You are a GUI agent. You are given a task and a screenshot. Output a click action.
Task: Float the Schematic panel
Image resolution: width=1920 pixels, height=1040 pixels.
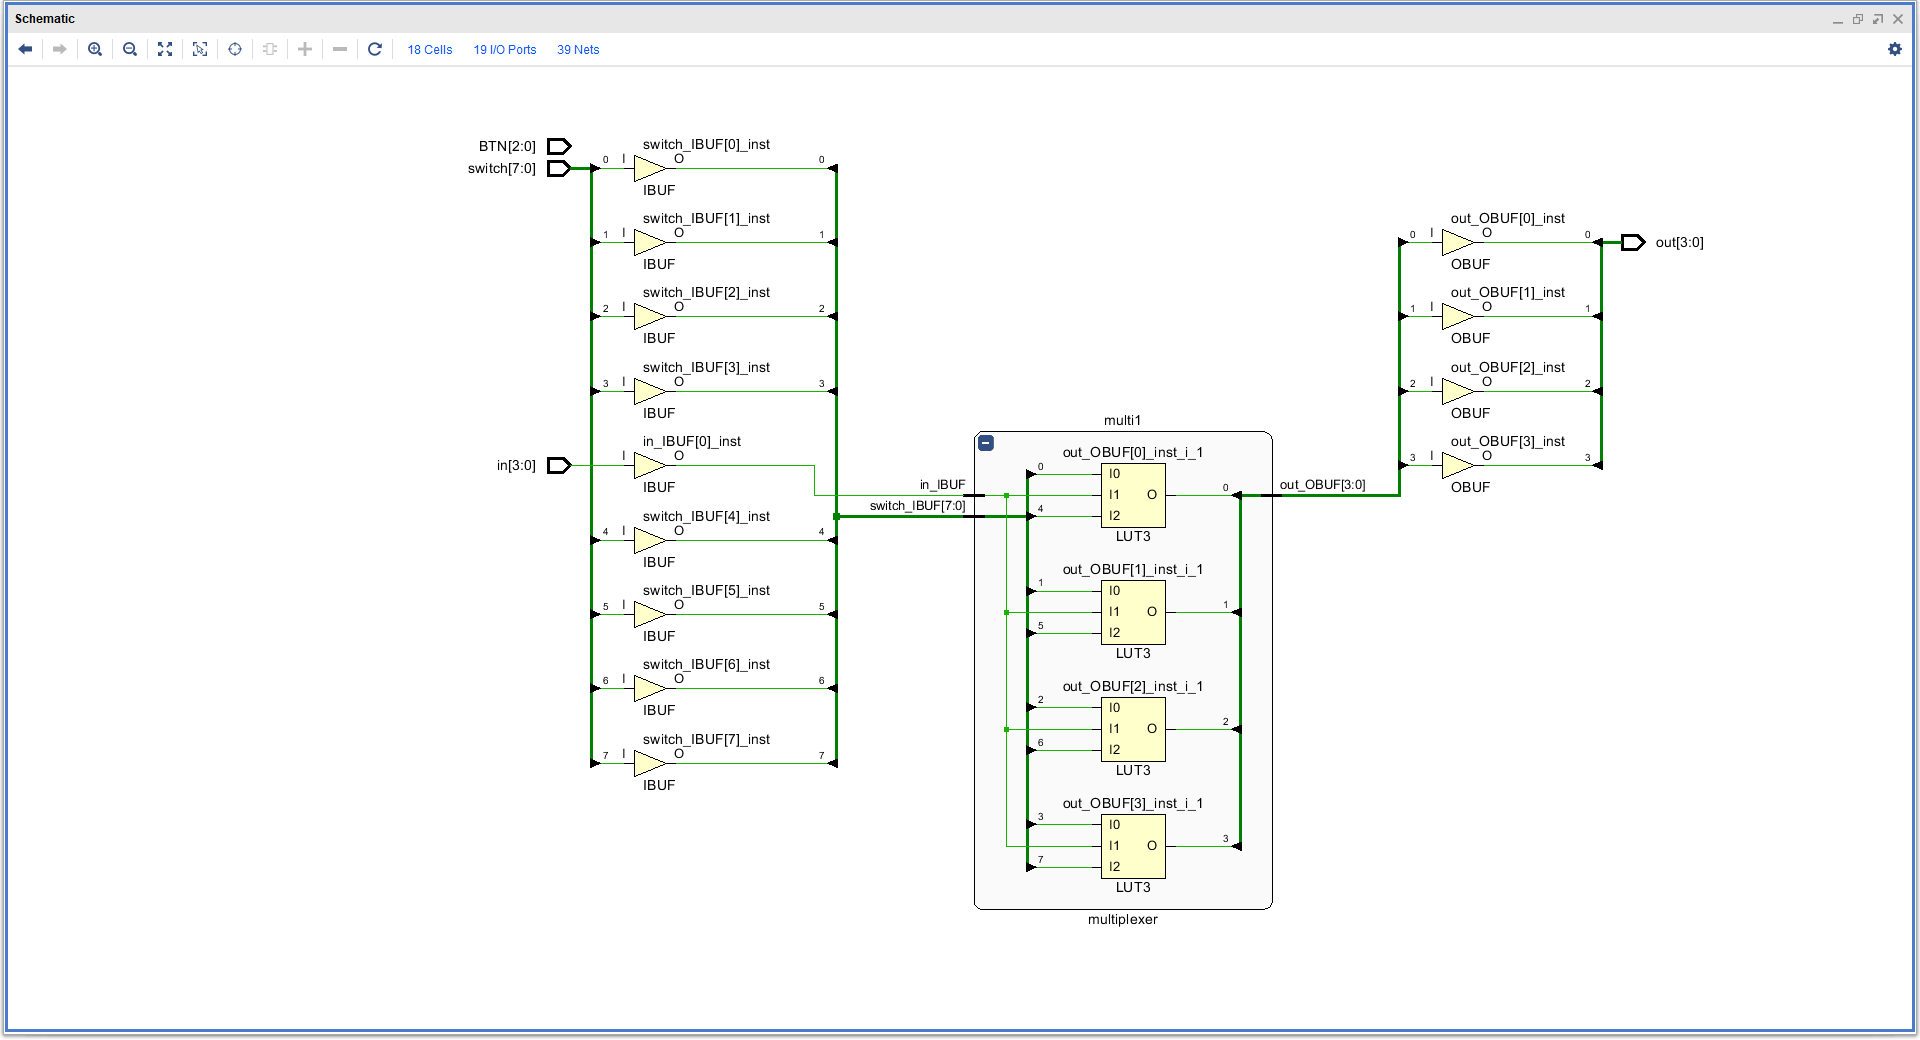pyautogui.click(x=1878, y=19)
